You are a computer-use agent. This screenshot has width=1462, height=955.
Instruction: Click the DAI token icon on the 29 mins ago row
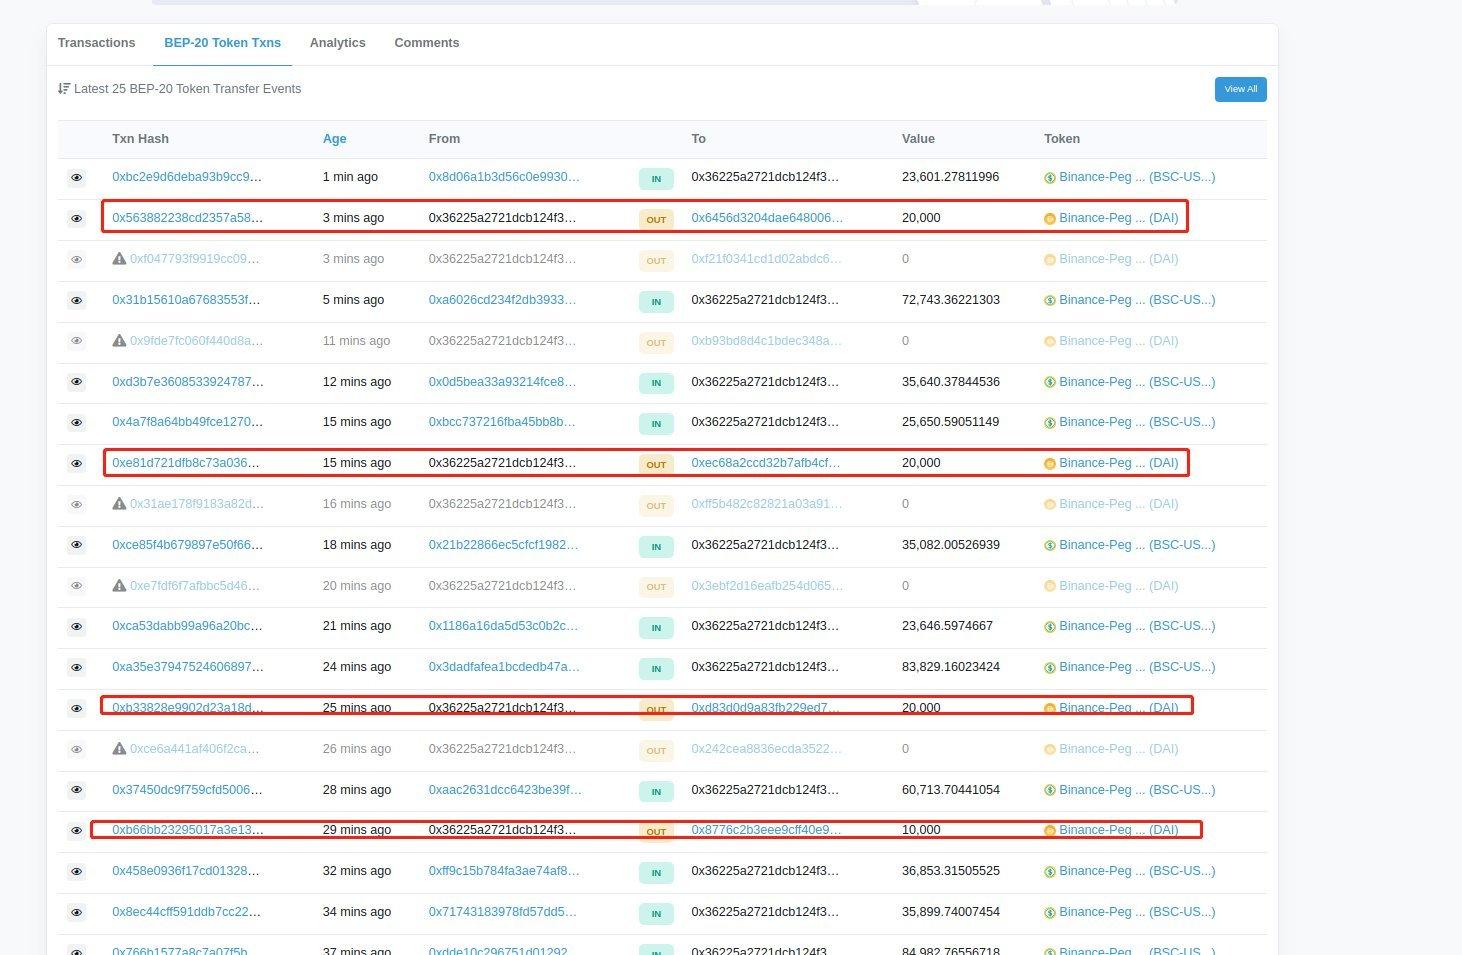coord(1050,830)
